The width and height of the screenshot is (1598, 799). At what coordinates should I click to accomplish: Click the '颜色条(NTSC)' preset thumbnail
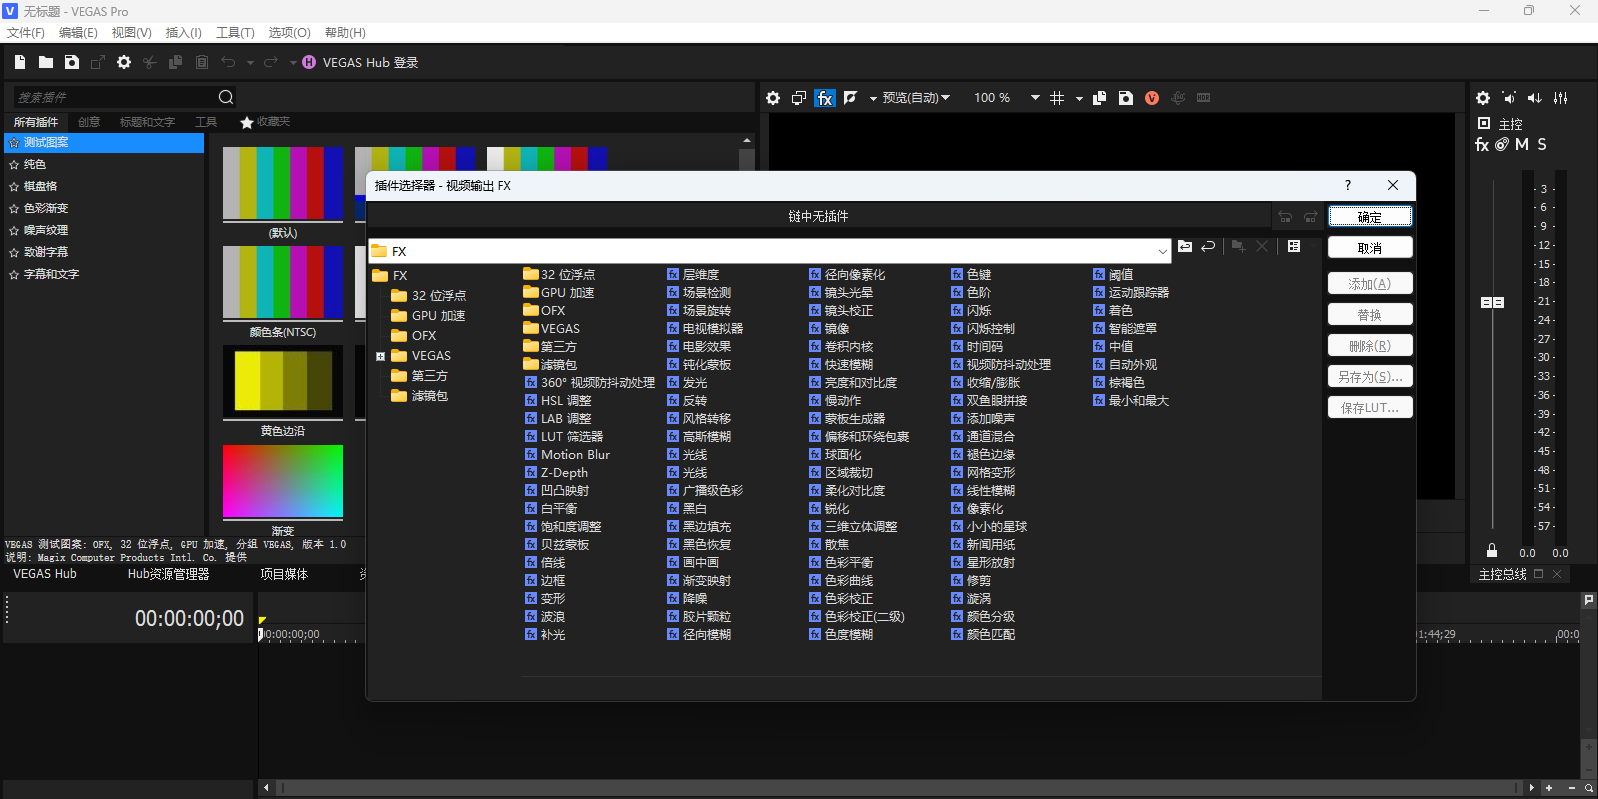click(x=283, y=282)
